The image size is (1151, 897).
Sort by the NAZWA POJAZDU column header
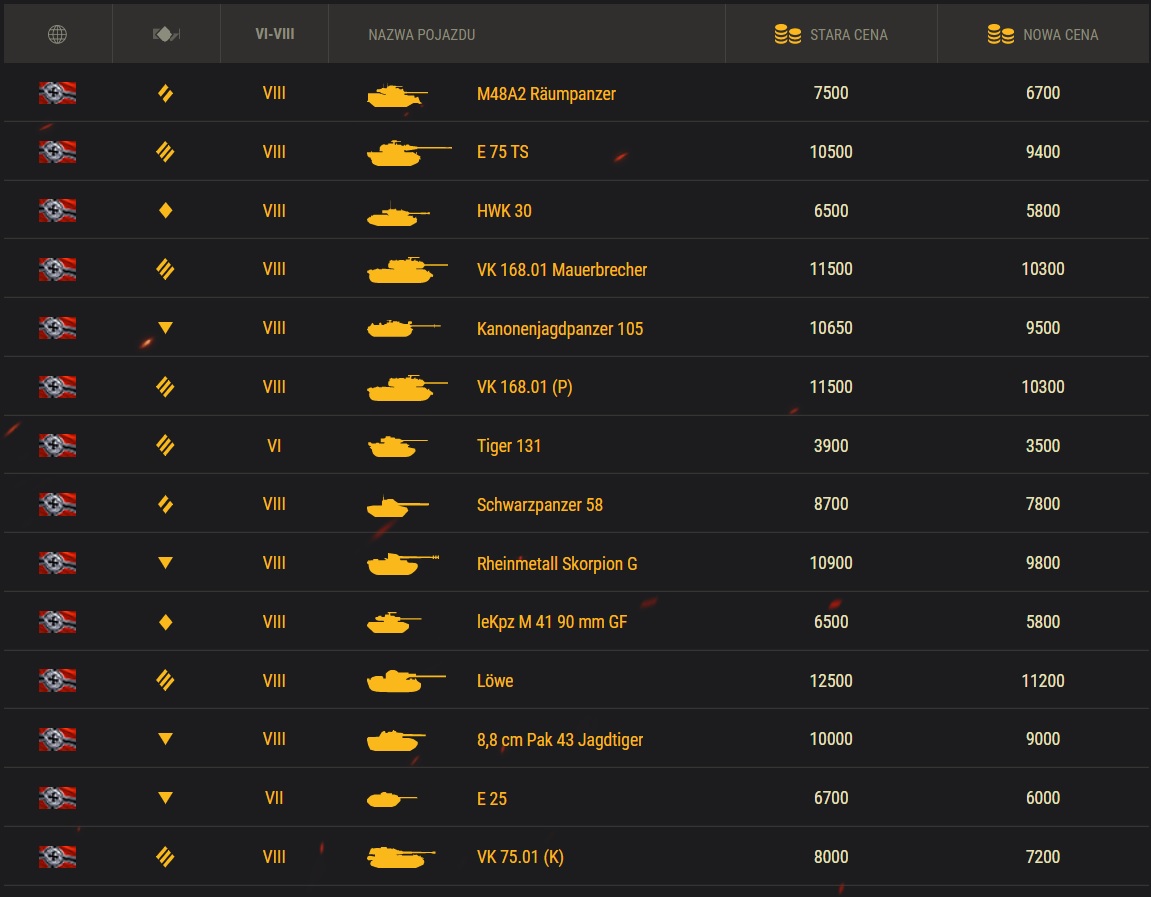421,34
